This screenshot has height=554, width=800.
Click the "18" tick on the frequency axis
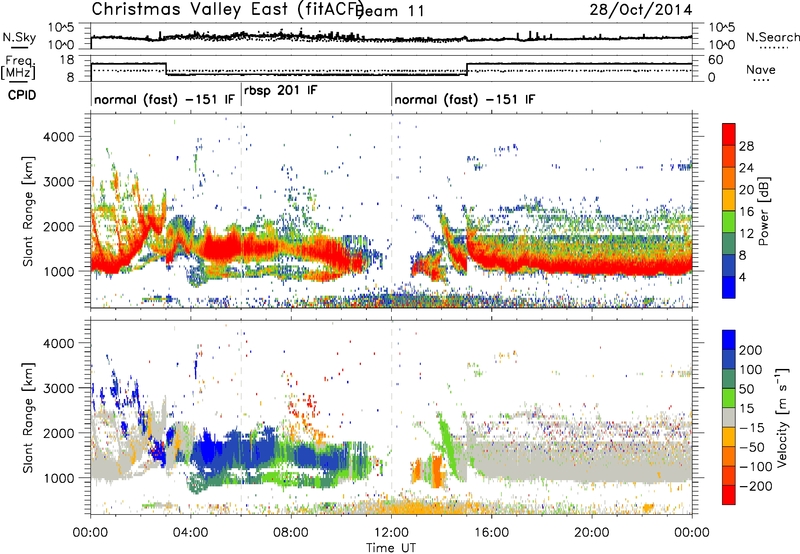pos(66,60)
